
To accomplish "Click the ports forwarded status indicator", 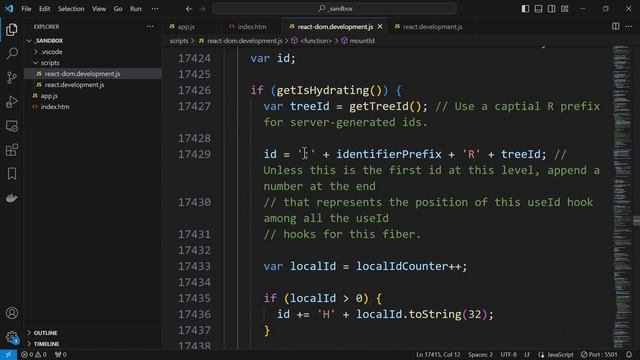I will (x=60, y=355).
